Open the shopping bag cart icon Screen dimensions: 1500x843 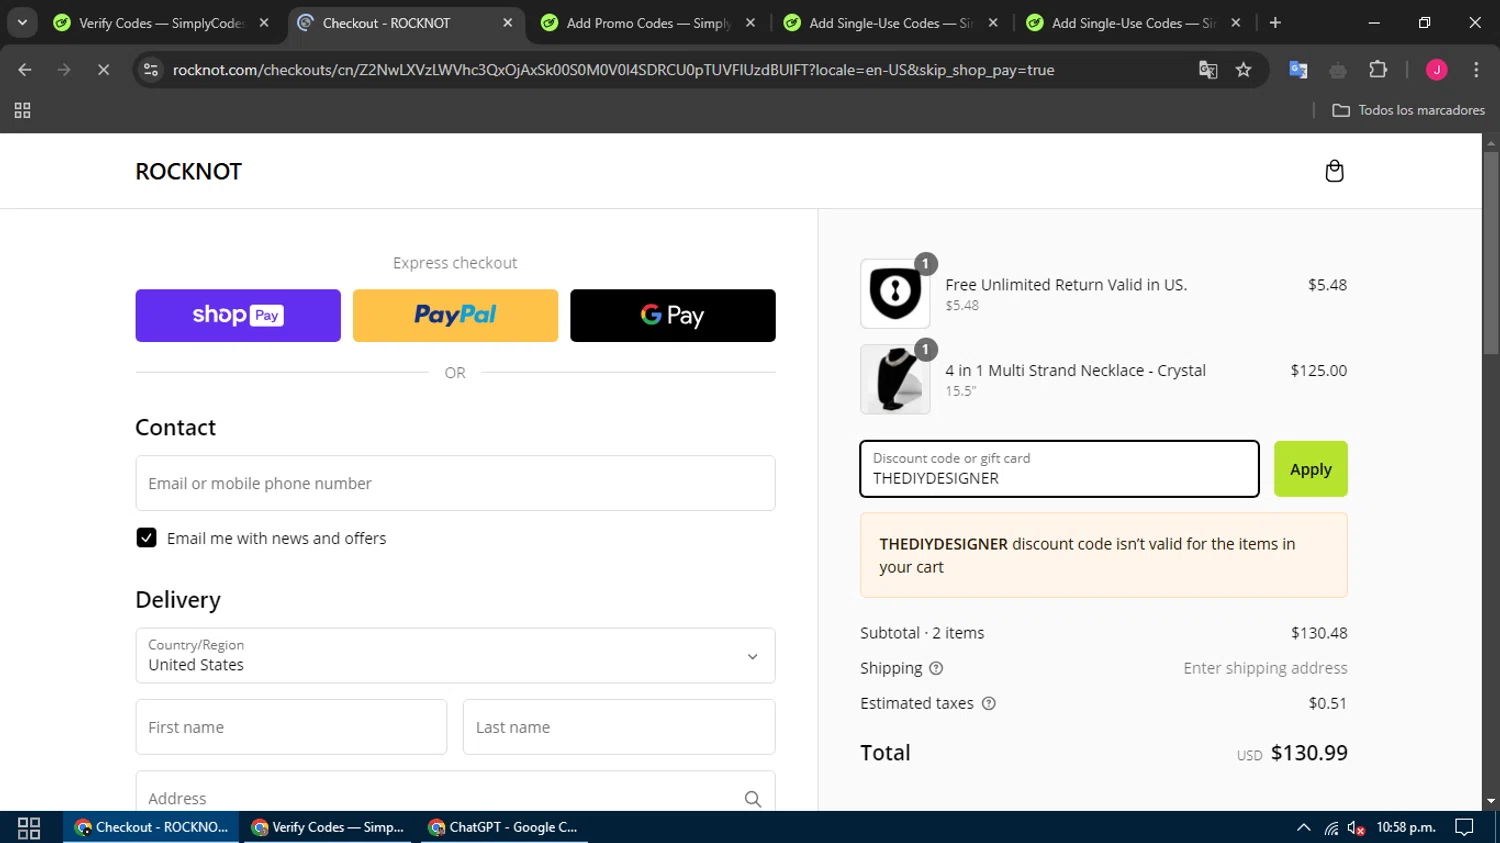click(1334, 171)
